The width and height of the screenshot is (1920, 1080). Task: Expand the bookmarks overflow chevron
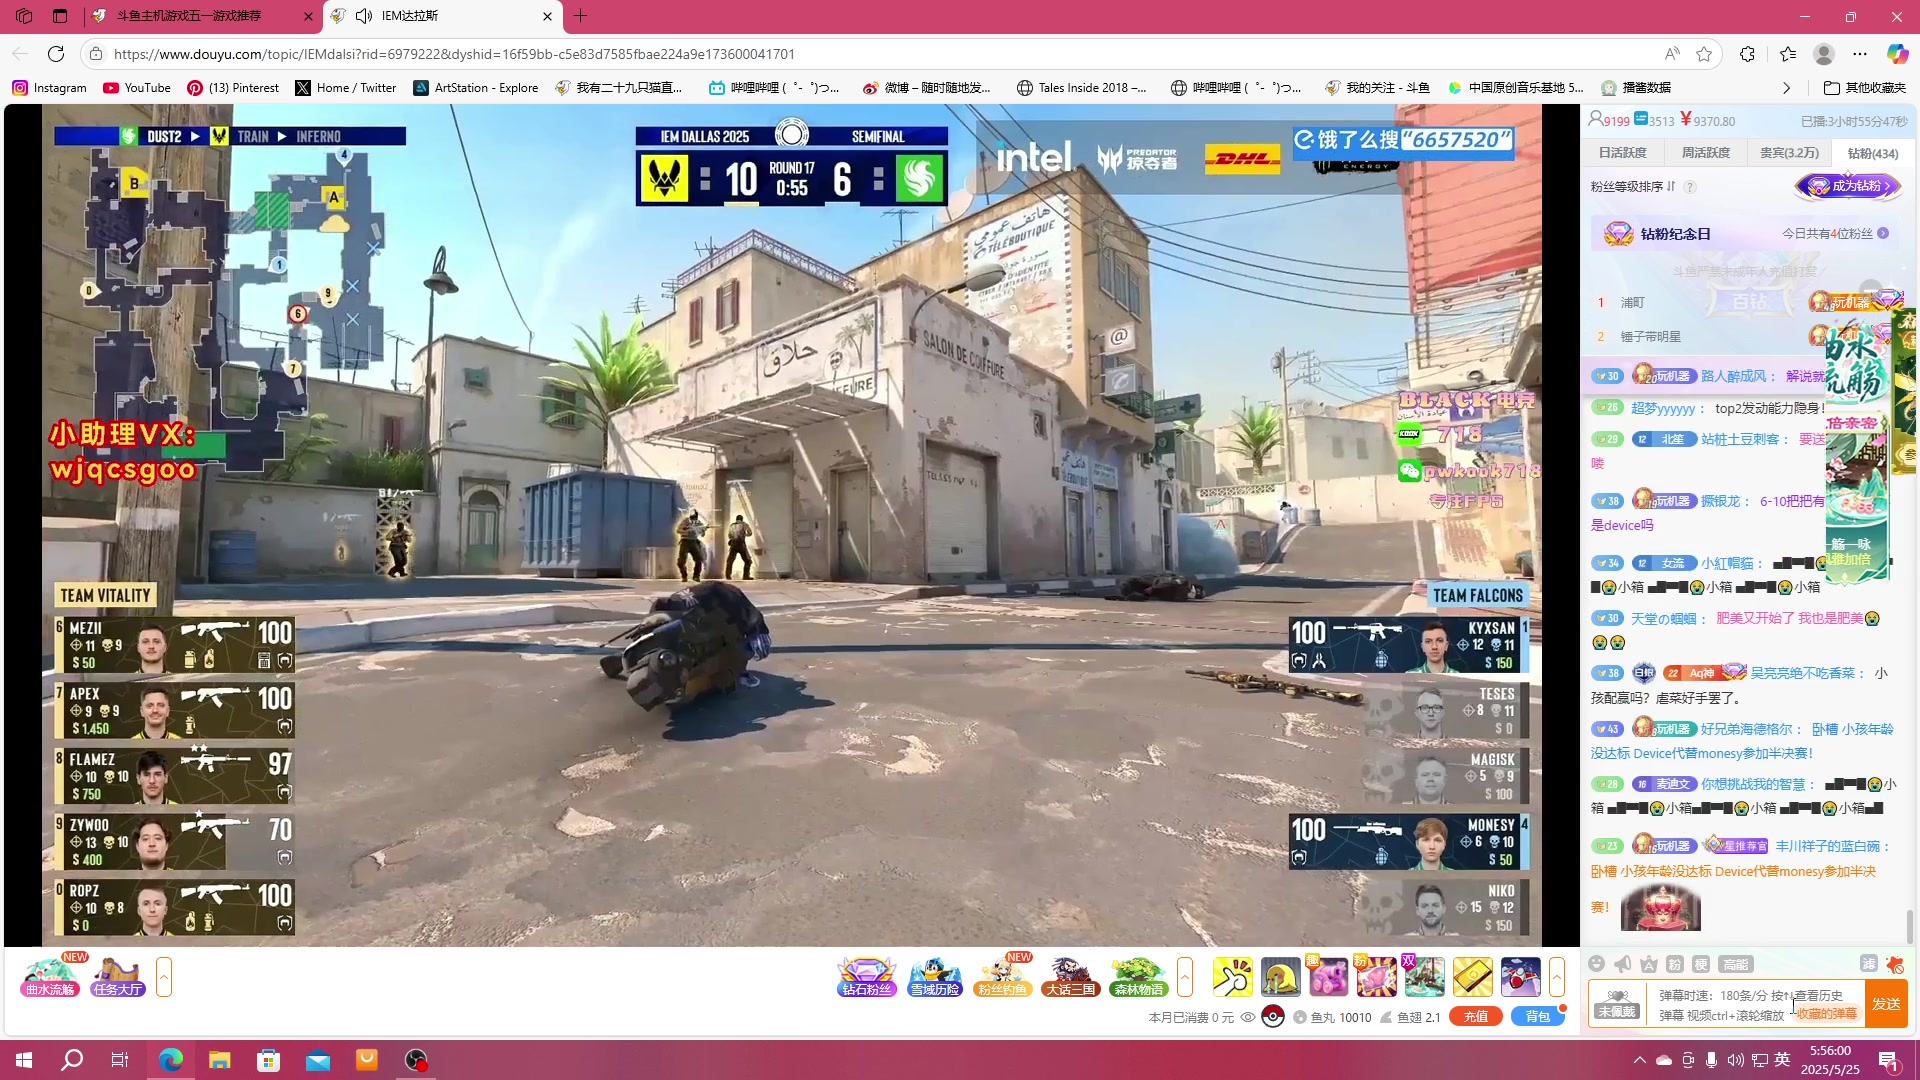click(1786, 88)
